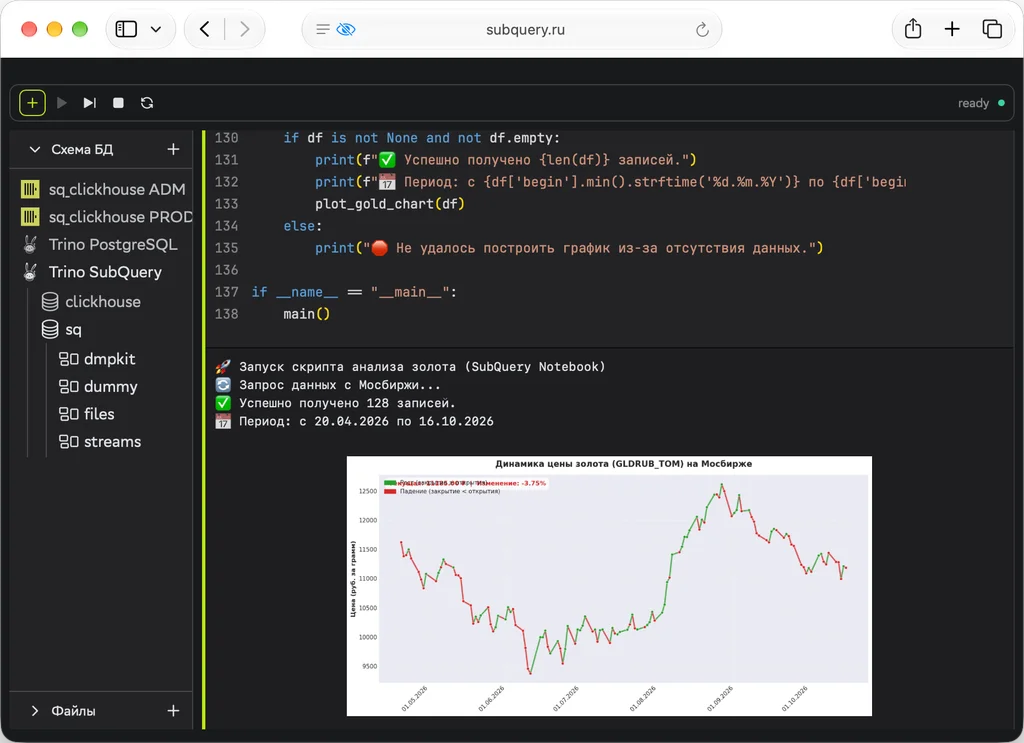
Task: Add a new notebook cell
Action: (32, 103)
